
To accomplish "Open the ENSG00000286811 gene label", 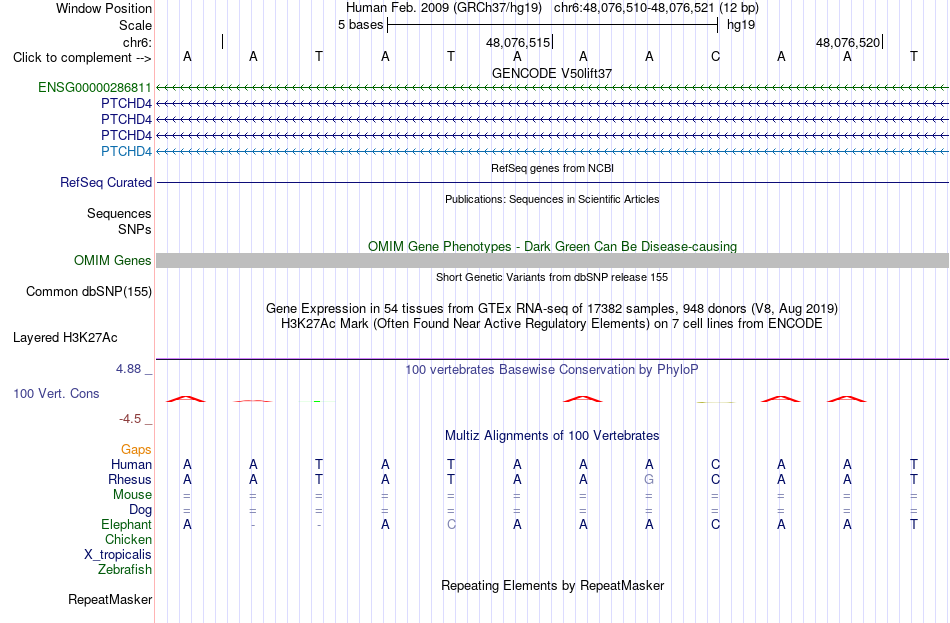I will coord(95,87).
